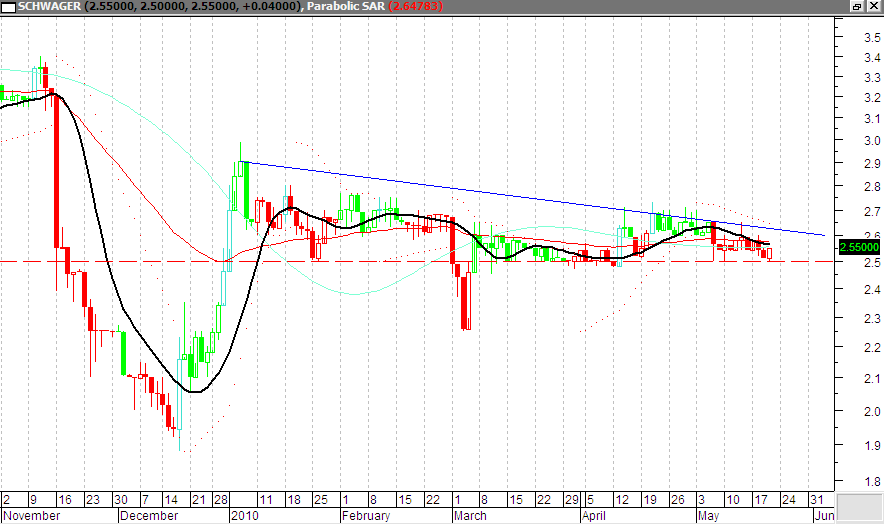884x524 pixels.
Task: Click the date label '30' on time axis
Action: click(121, 500)
